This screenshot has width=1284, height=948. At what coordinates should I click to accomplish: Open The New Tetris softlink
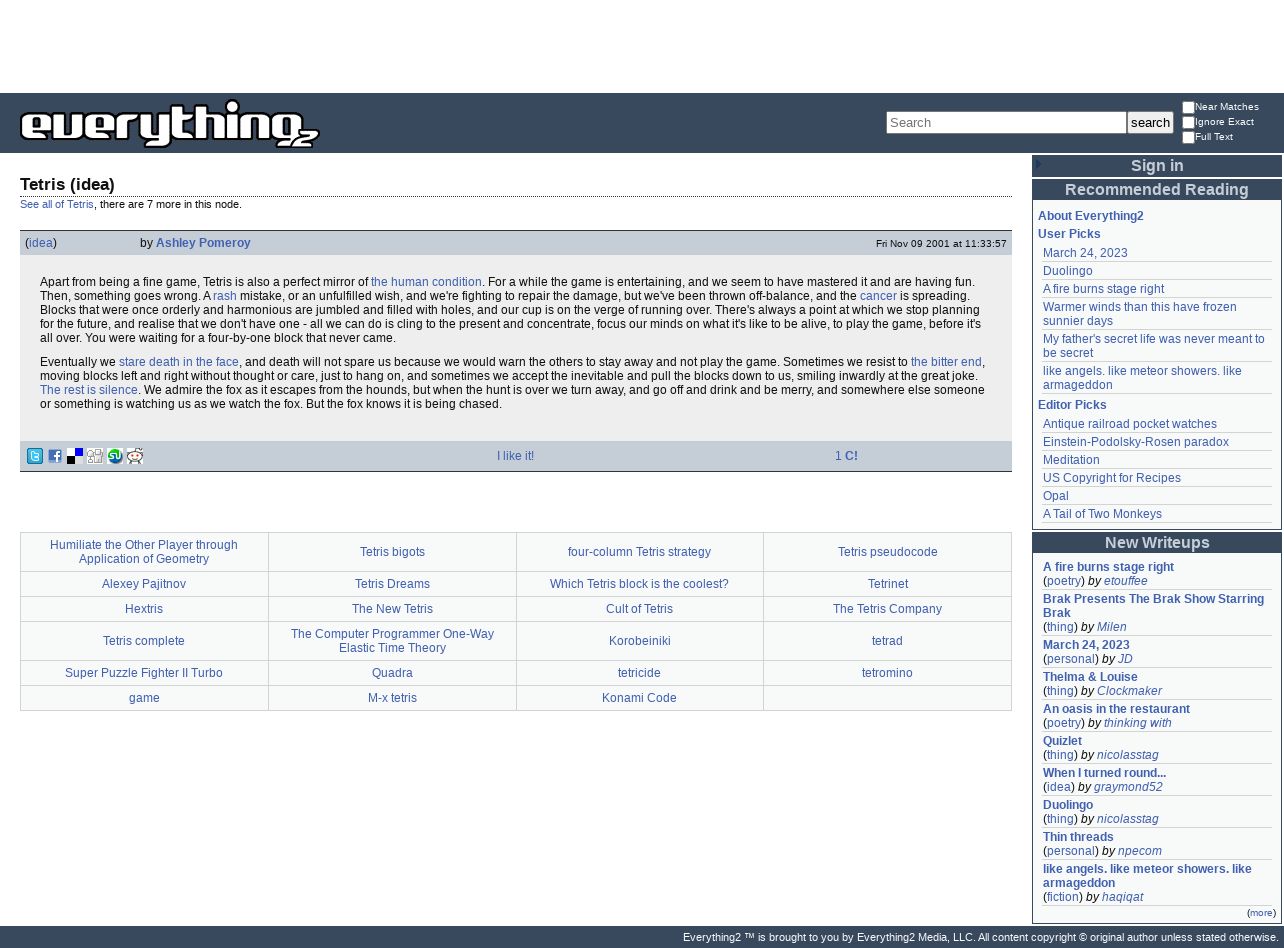pyautogui.click(x=392, y=609)
